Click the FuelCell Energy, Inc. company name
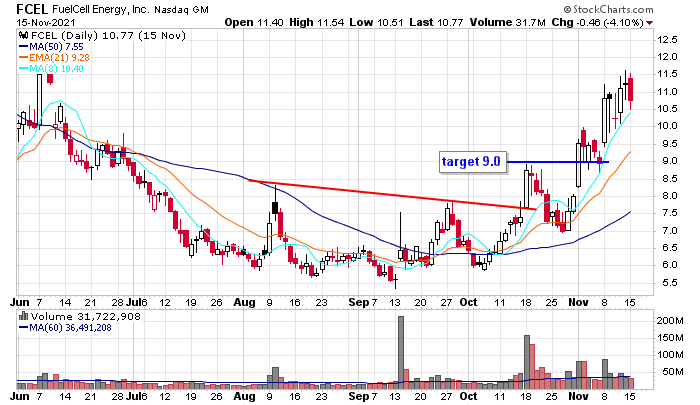700x405 pixels. pyautogui.click(x=100, y=9)
